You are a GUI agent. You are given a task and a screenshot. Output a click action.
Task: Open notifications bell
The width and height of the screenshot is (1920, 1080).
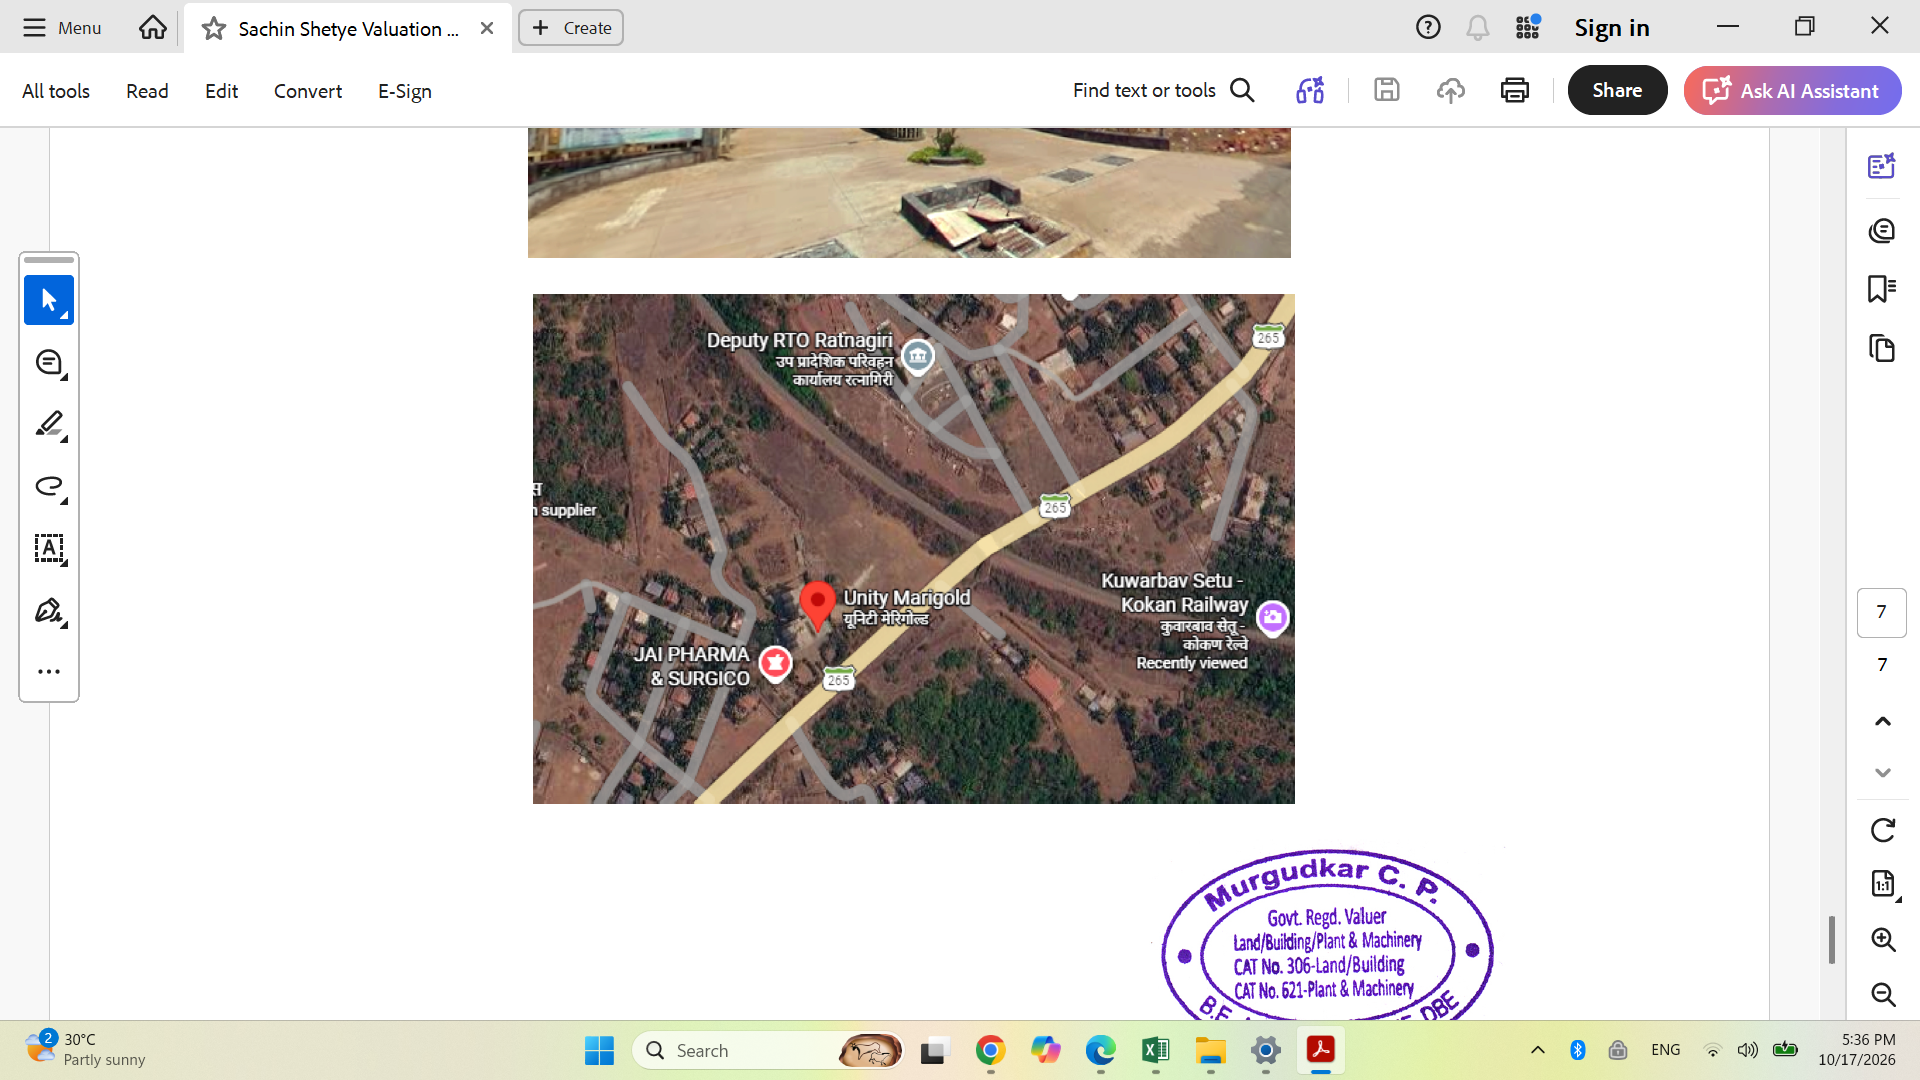(1478, 27)
